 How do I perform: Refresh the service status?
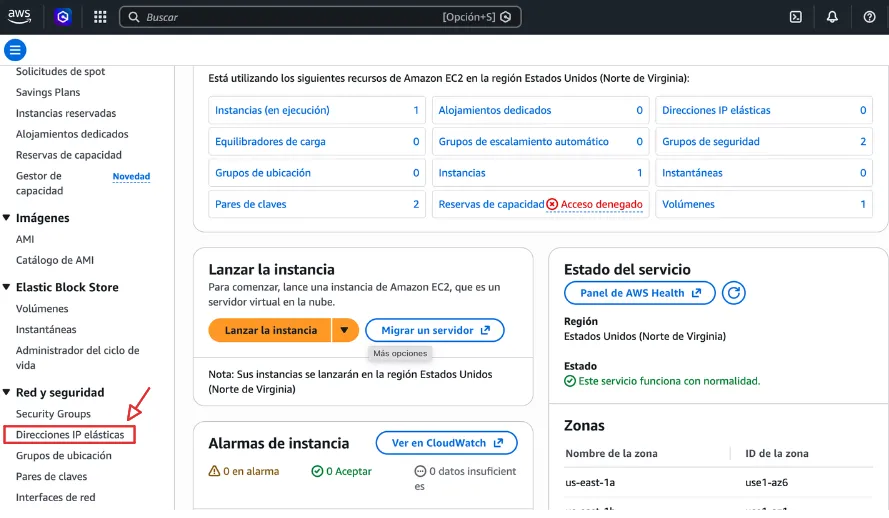click(734, 293)
